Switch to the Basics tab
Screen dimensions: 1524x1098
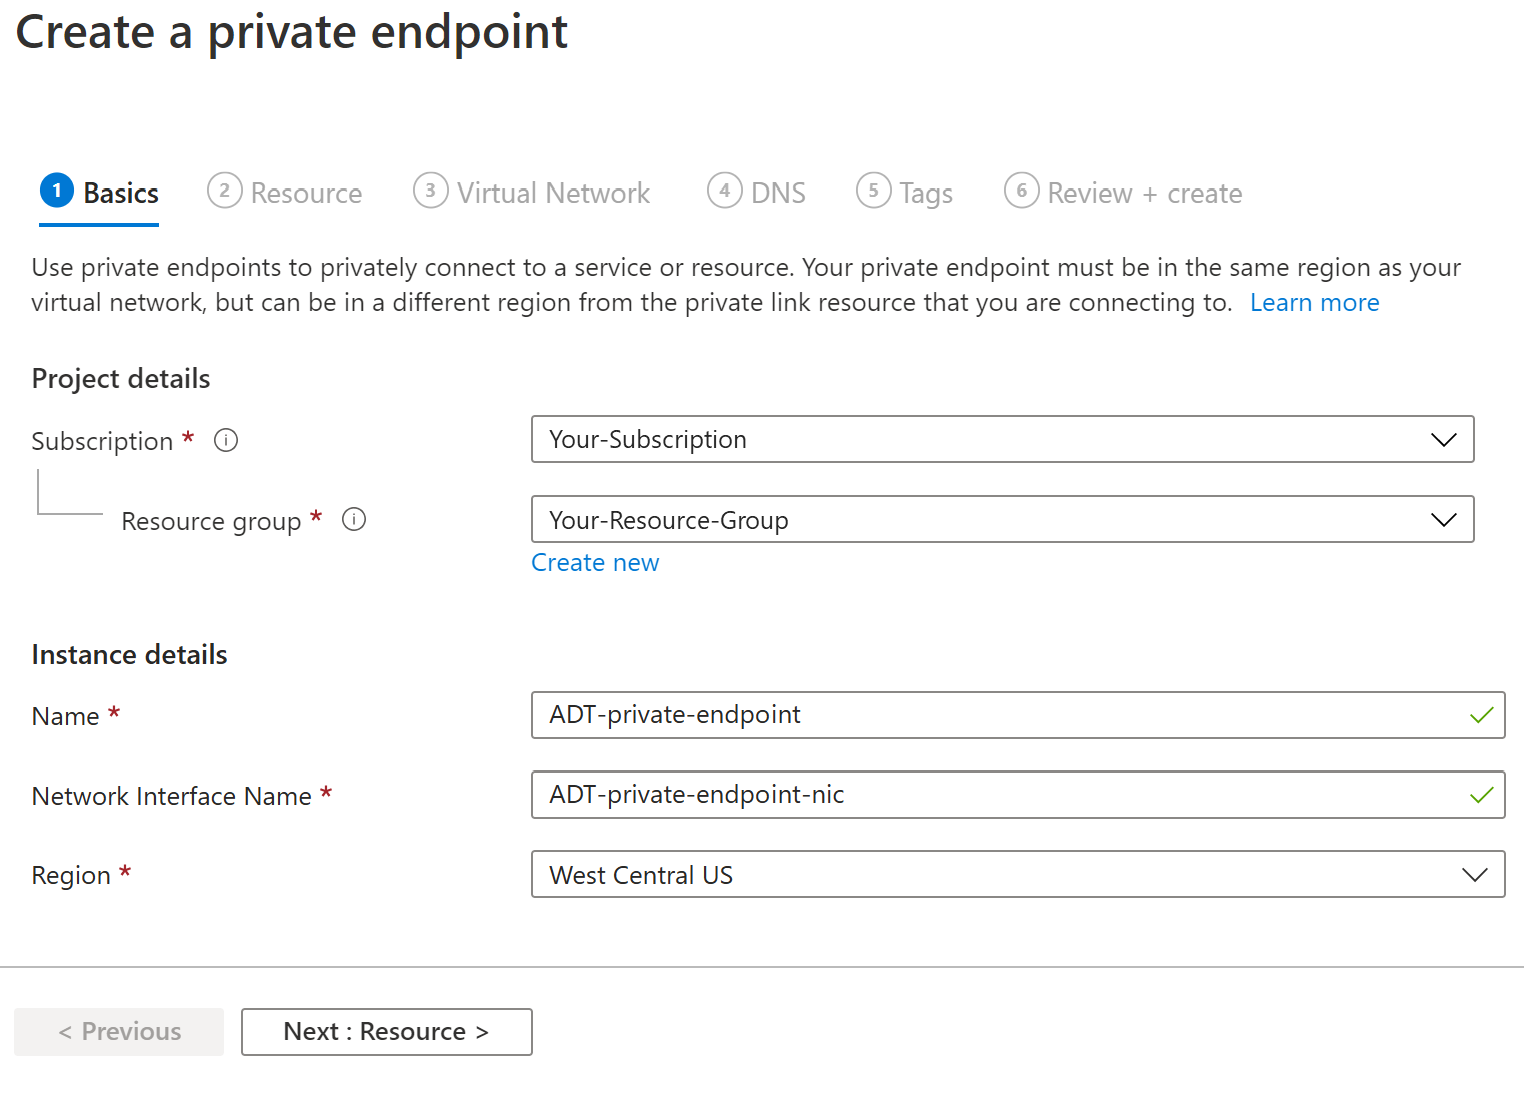(99, 192)
